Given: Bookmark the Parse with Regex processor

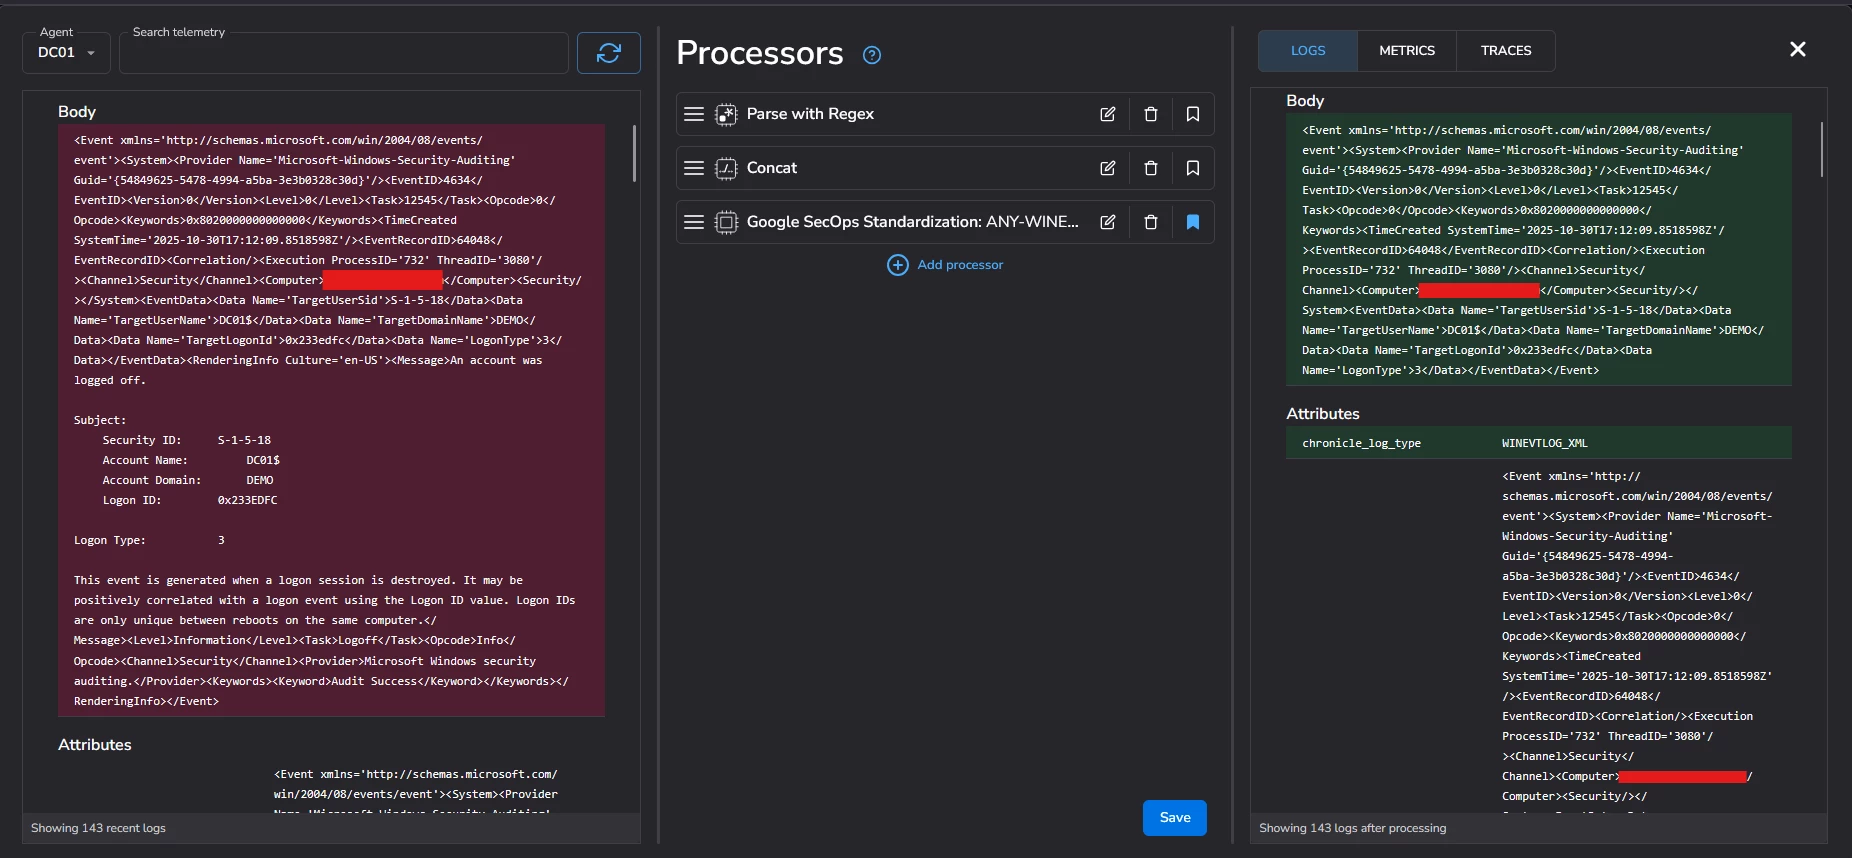Looking at the screenshot, I should [1193, 114].
